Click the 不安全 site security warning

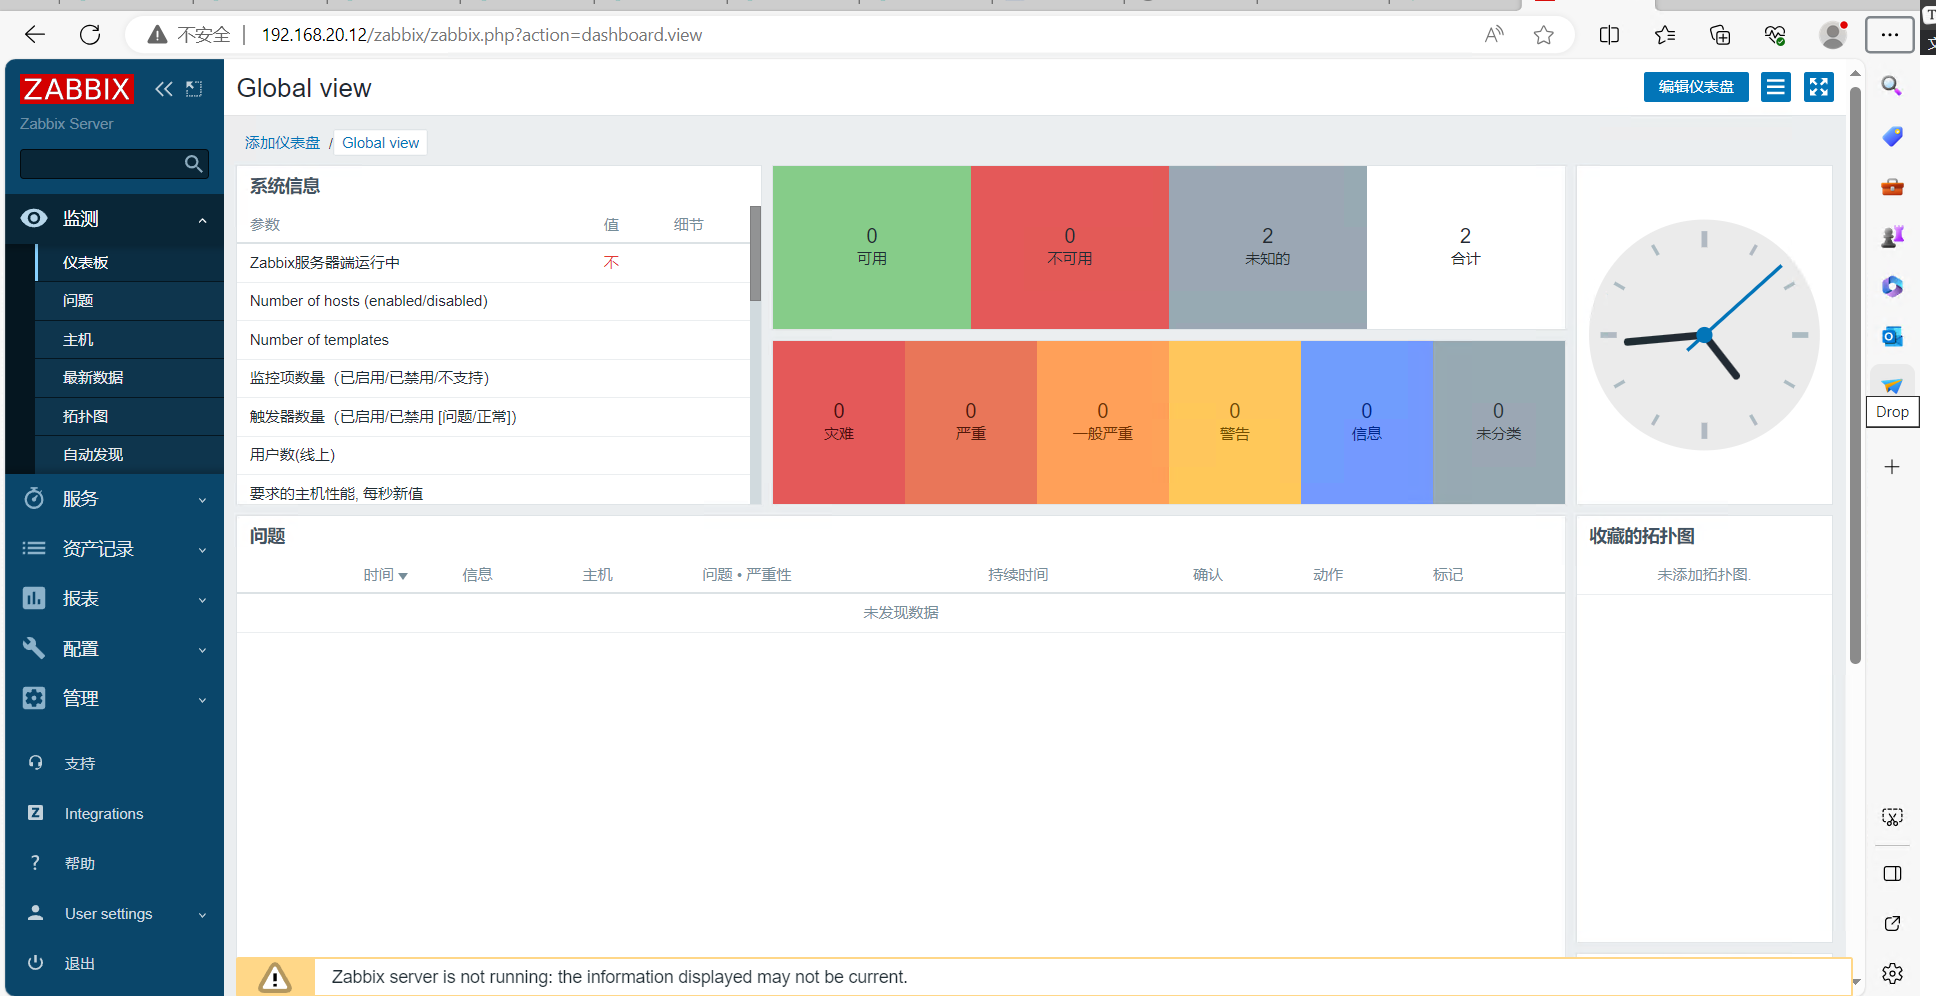point(189,35)
